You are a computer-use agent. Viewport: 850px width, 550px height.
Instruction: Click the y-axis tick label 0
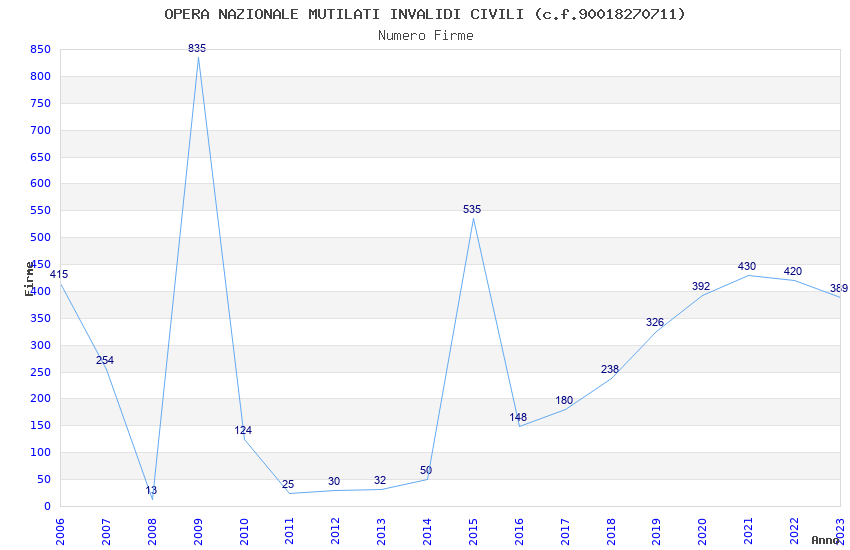pyautogui.click(x=47, y=506)
